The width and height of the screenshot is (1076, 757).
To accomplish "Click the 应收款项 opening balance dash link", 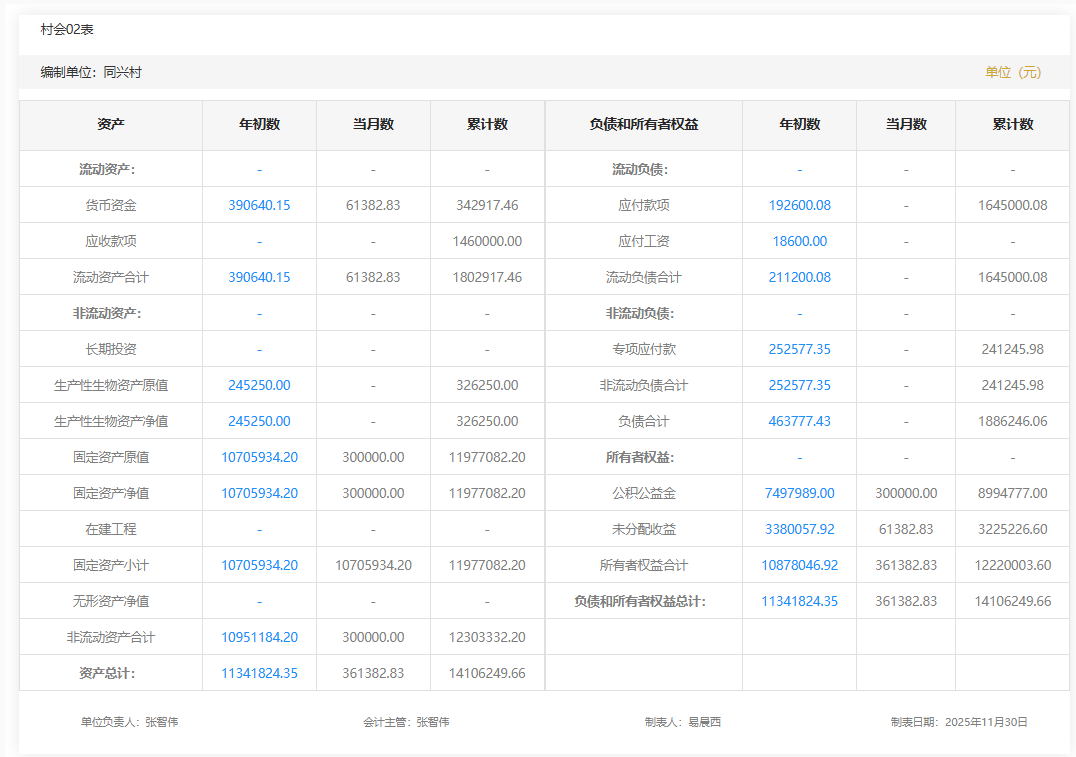I will point(259,241).
